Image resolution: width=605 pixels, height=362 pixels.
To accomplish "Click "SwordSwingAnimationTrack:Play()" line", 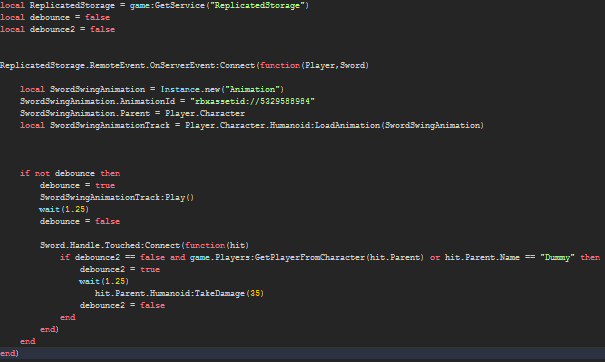I will tap(117, 197).
